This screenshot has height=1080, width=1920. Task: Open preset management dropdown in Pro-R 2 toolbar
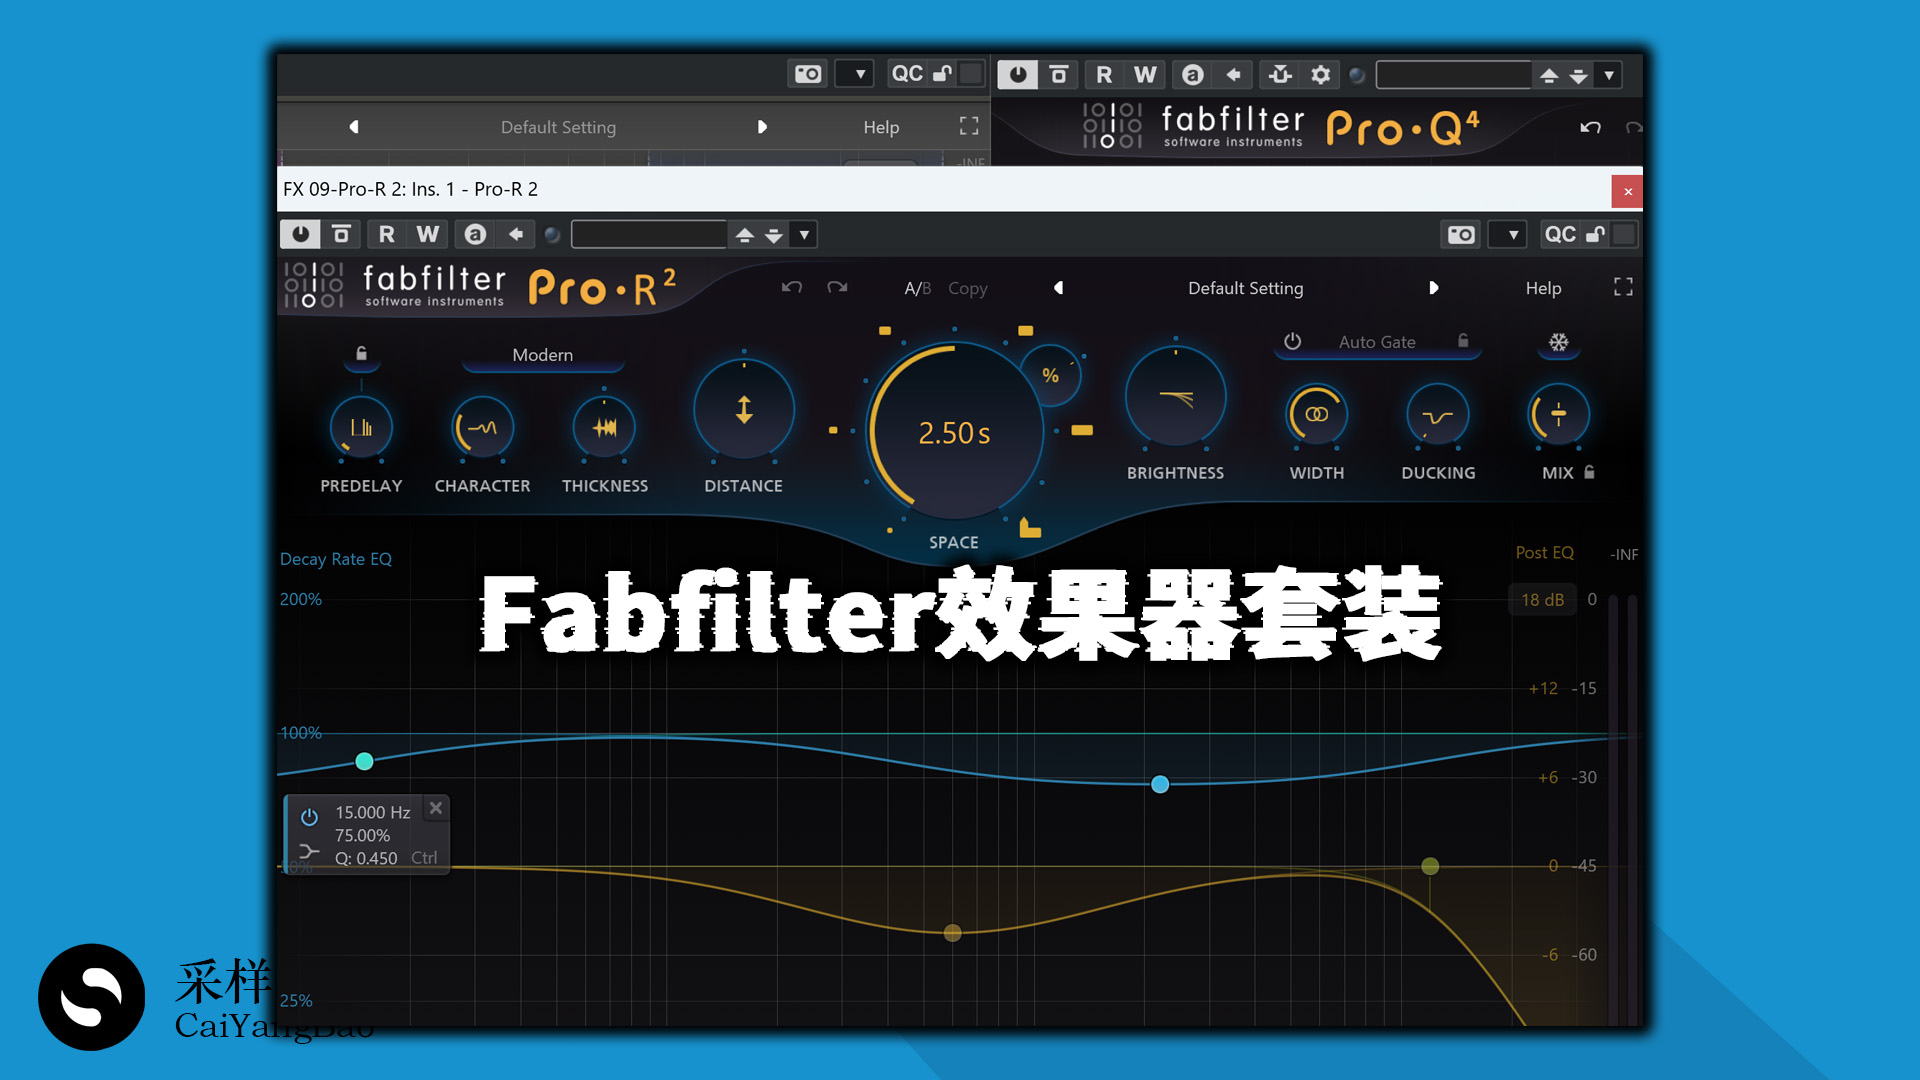[804, 235]
